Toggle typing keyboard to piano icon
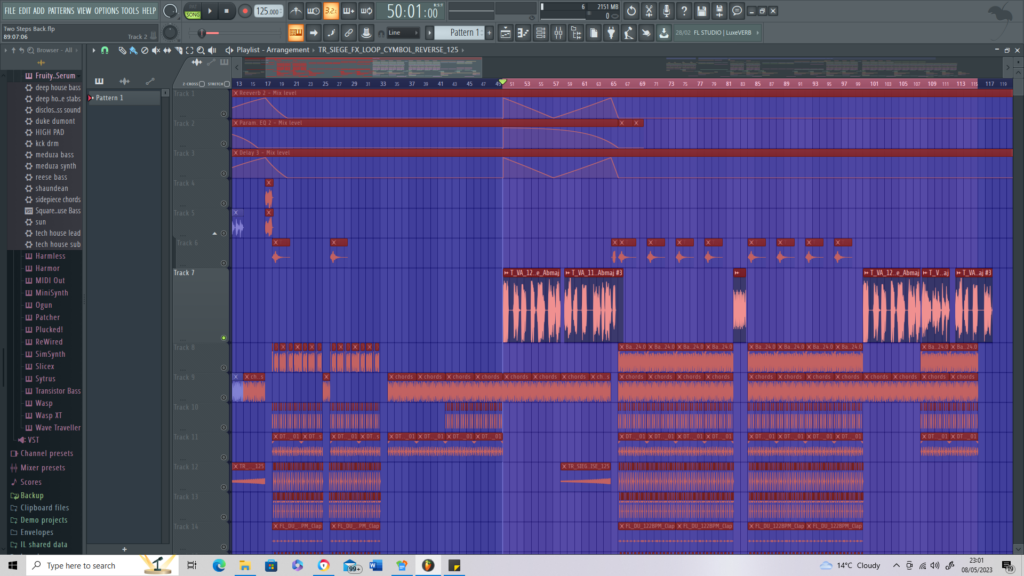1024x576 pixels. [296, 33]
